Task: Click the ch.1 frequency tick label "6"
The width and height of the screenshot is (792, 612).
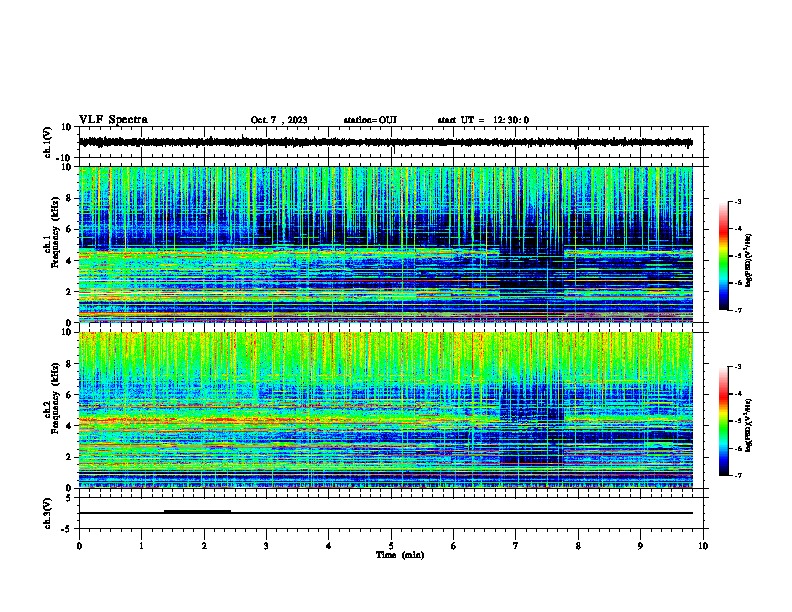Action: tap(69, 229)
